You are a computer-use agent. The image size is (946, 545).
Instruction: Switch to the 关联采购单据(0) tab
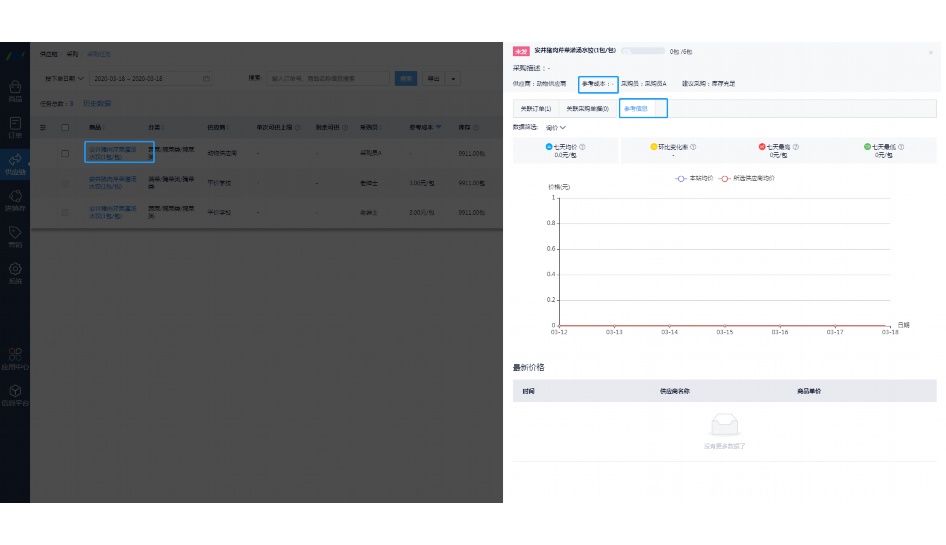click(x=587, y=108)
